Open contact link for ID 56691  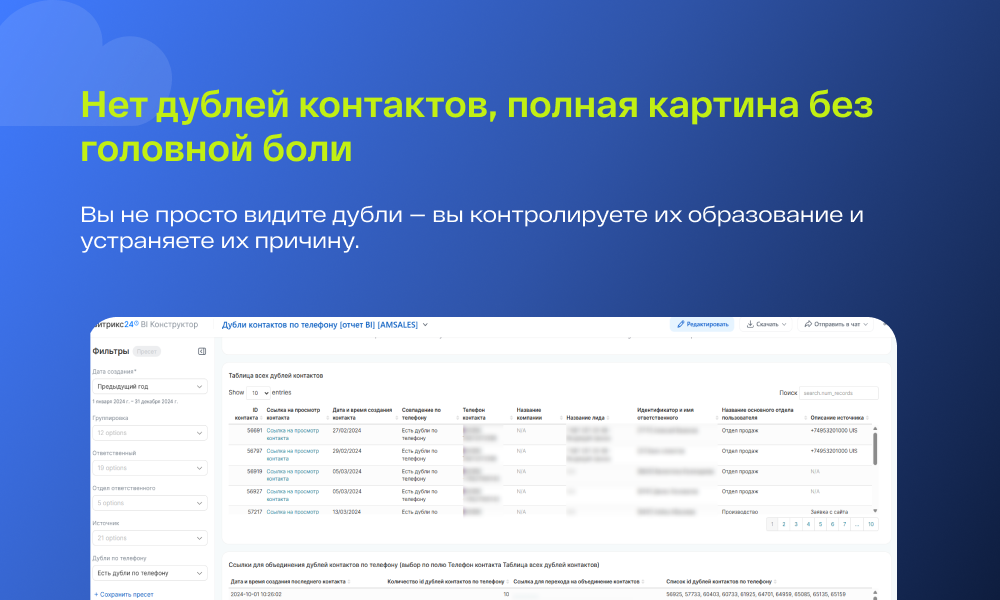[x=293, y=434]
